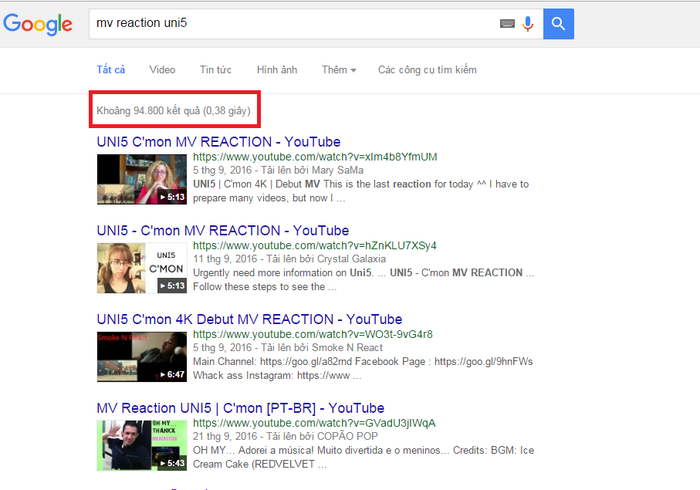Open 'MV Reaction UNI5 | C'mon [PT-BR]' result
The image size is (700, 490).
240,408
